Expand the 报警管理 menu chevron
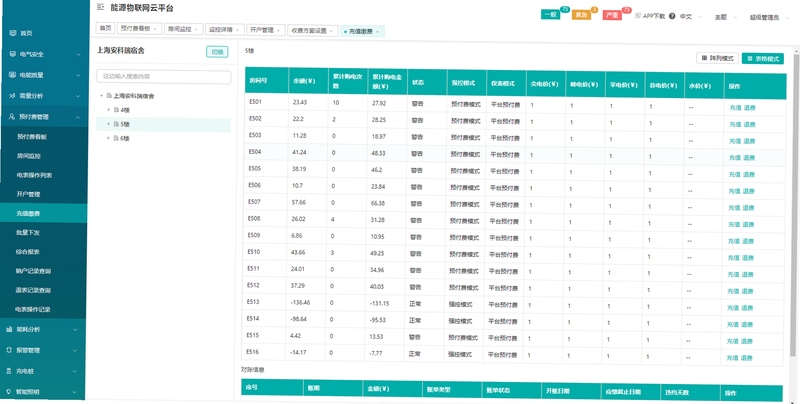Image resolution: width=800 pixels, height=404 pixels. [x=75, y=351]
